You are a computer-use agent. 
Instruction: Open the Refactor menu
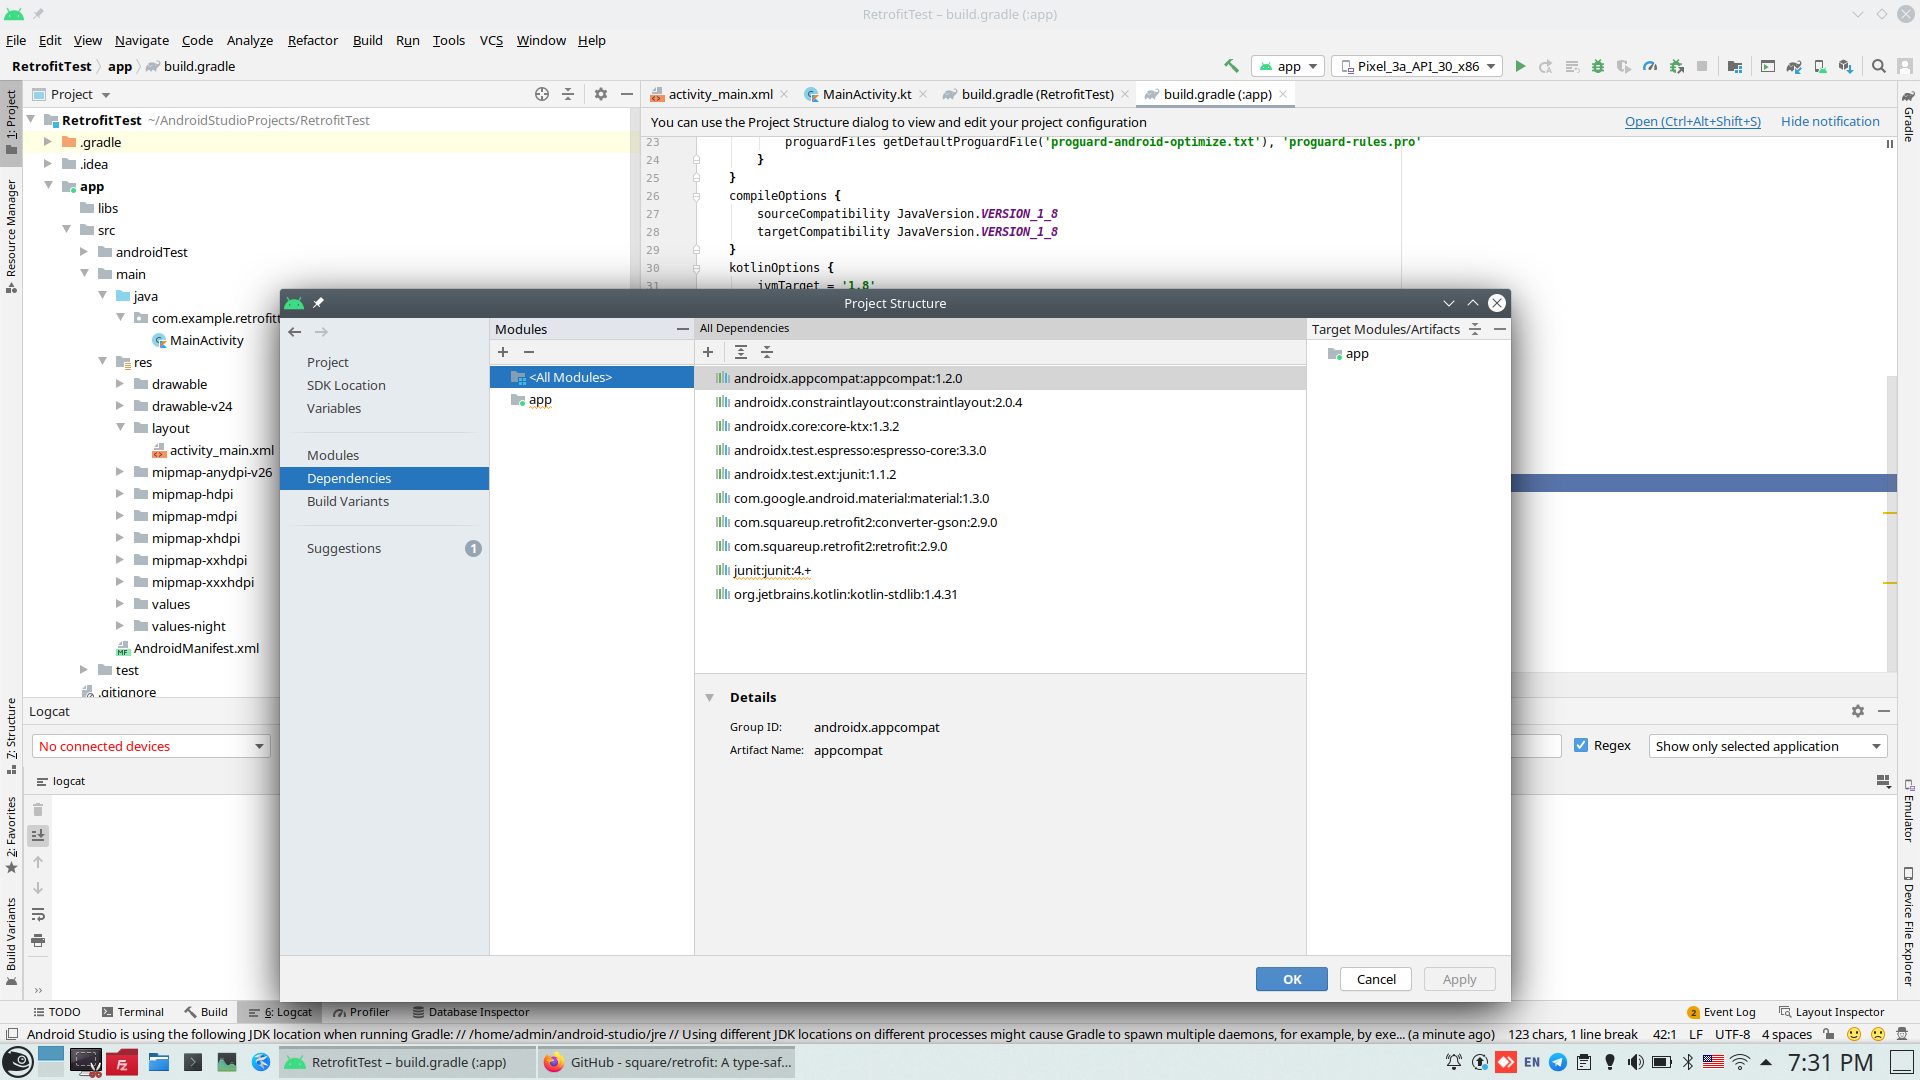tap(312, 40)
